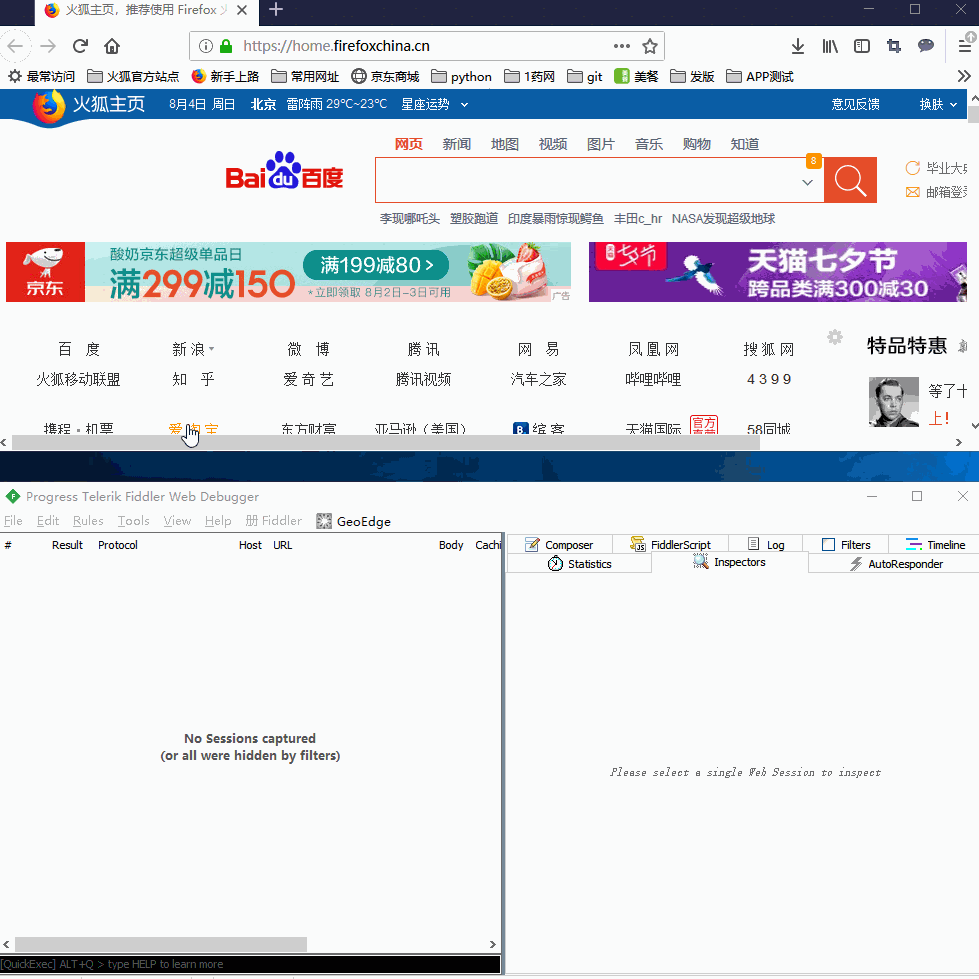Open the FiddlerScript tab
This screenshot has height=979, width=979.
[x=671, y=545]
